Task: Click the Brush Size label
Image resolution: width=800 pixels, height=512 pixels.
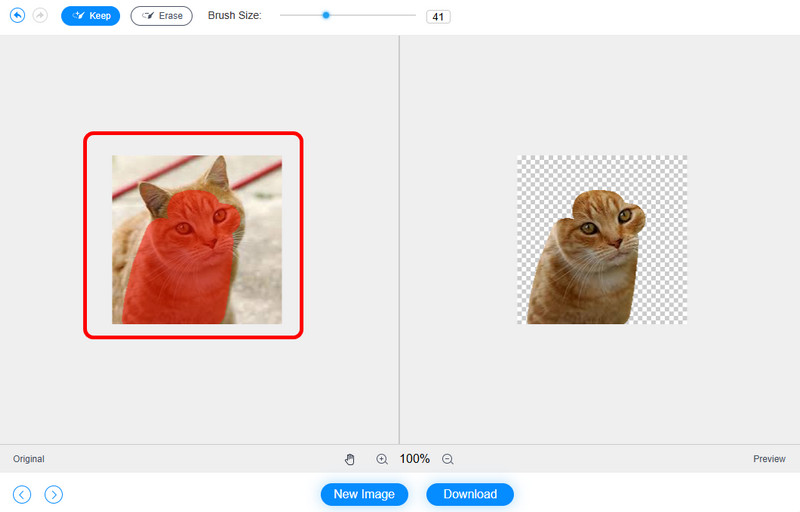Action: (234, 16)
